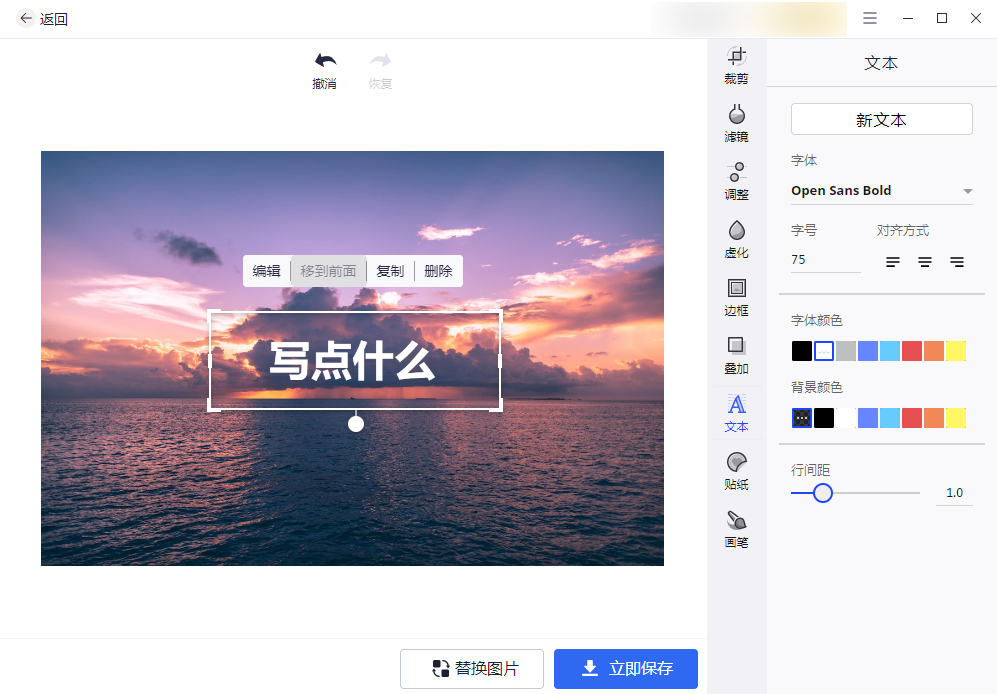
Task: Open the 贴纸 (Sticker) panel
Action: click(x=736, y=470)
